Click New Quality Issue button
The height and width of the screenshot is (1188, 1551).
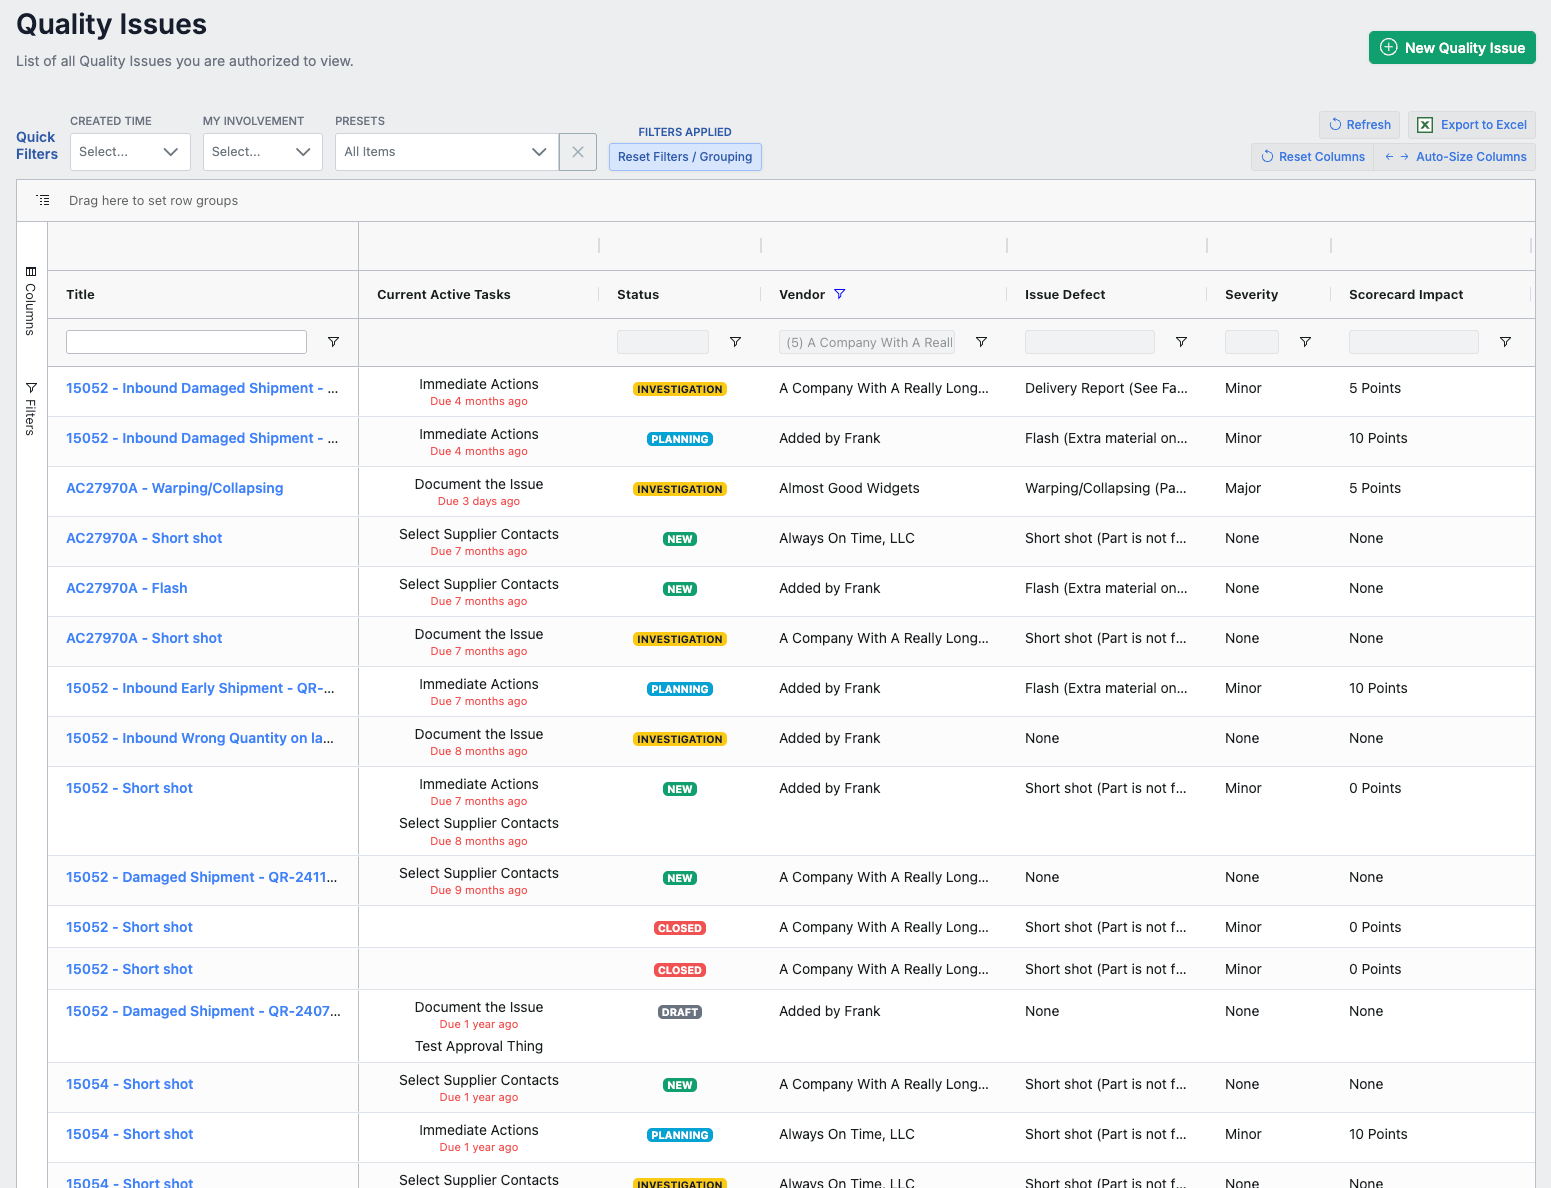tap(1452, 47)
